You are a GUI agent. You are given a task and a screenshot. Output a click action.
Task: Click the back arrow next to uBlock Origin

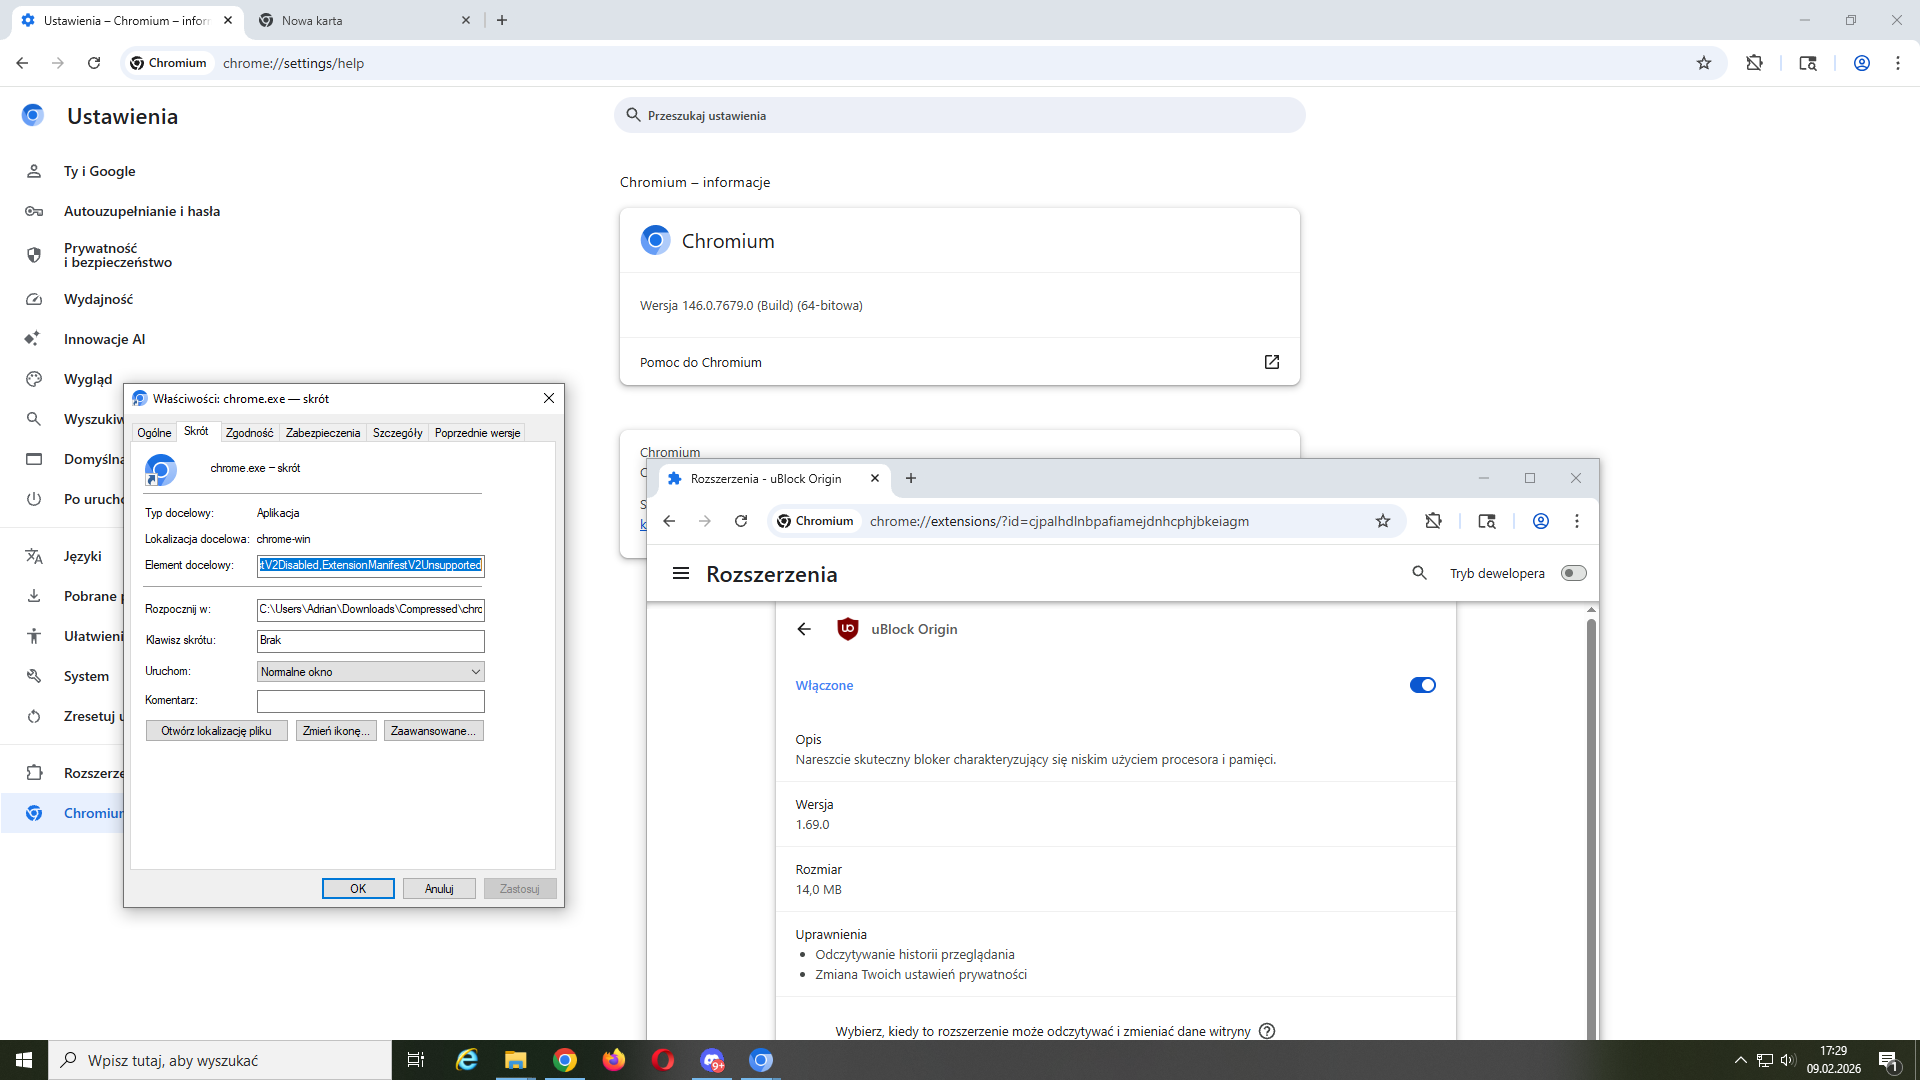804,629
